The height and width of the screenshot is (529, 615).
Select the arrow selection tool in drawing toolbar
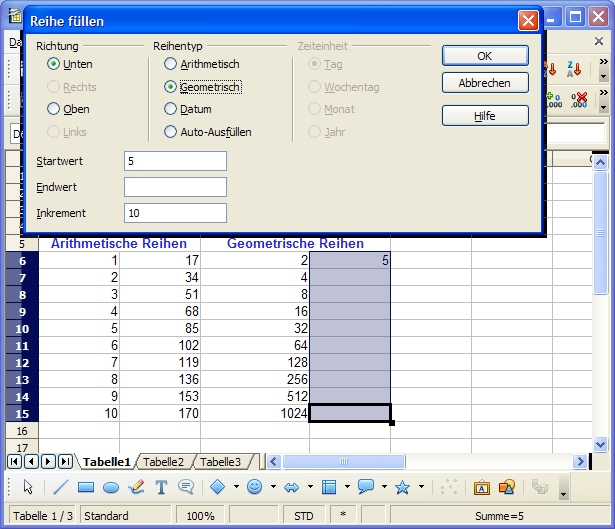click(x=28, y=487)
